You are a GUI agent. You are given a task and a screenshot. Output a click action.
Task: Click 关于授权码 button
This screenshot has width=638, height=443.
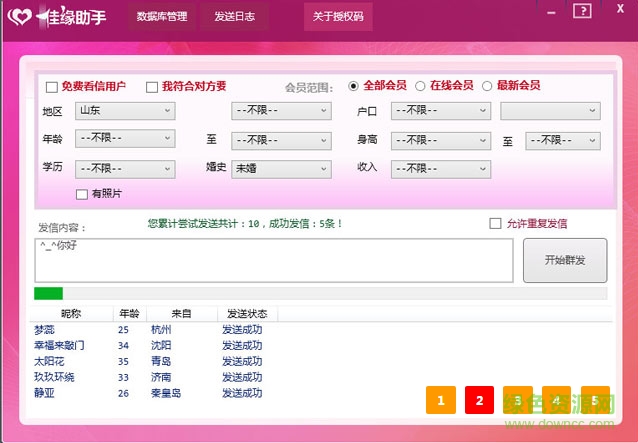(338, 16)
